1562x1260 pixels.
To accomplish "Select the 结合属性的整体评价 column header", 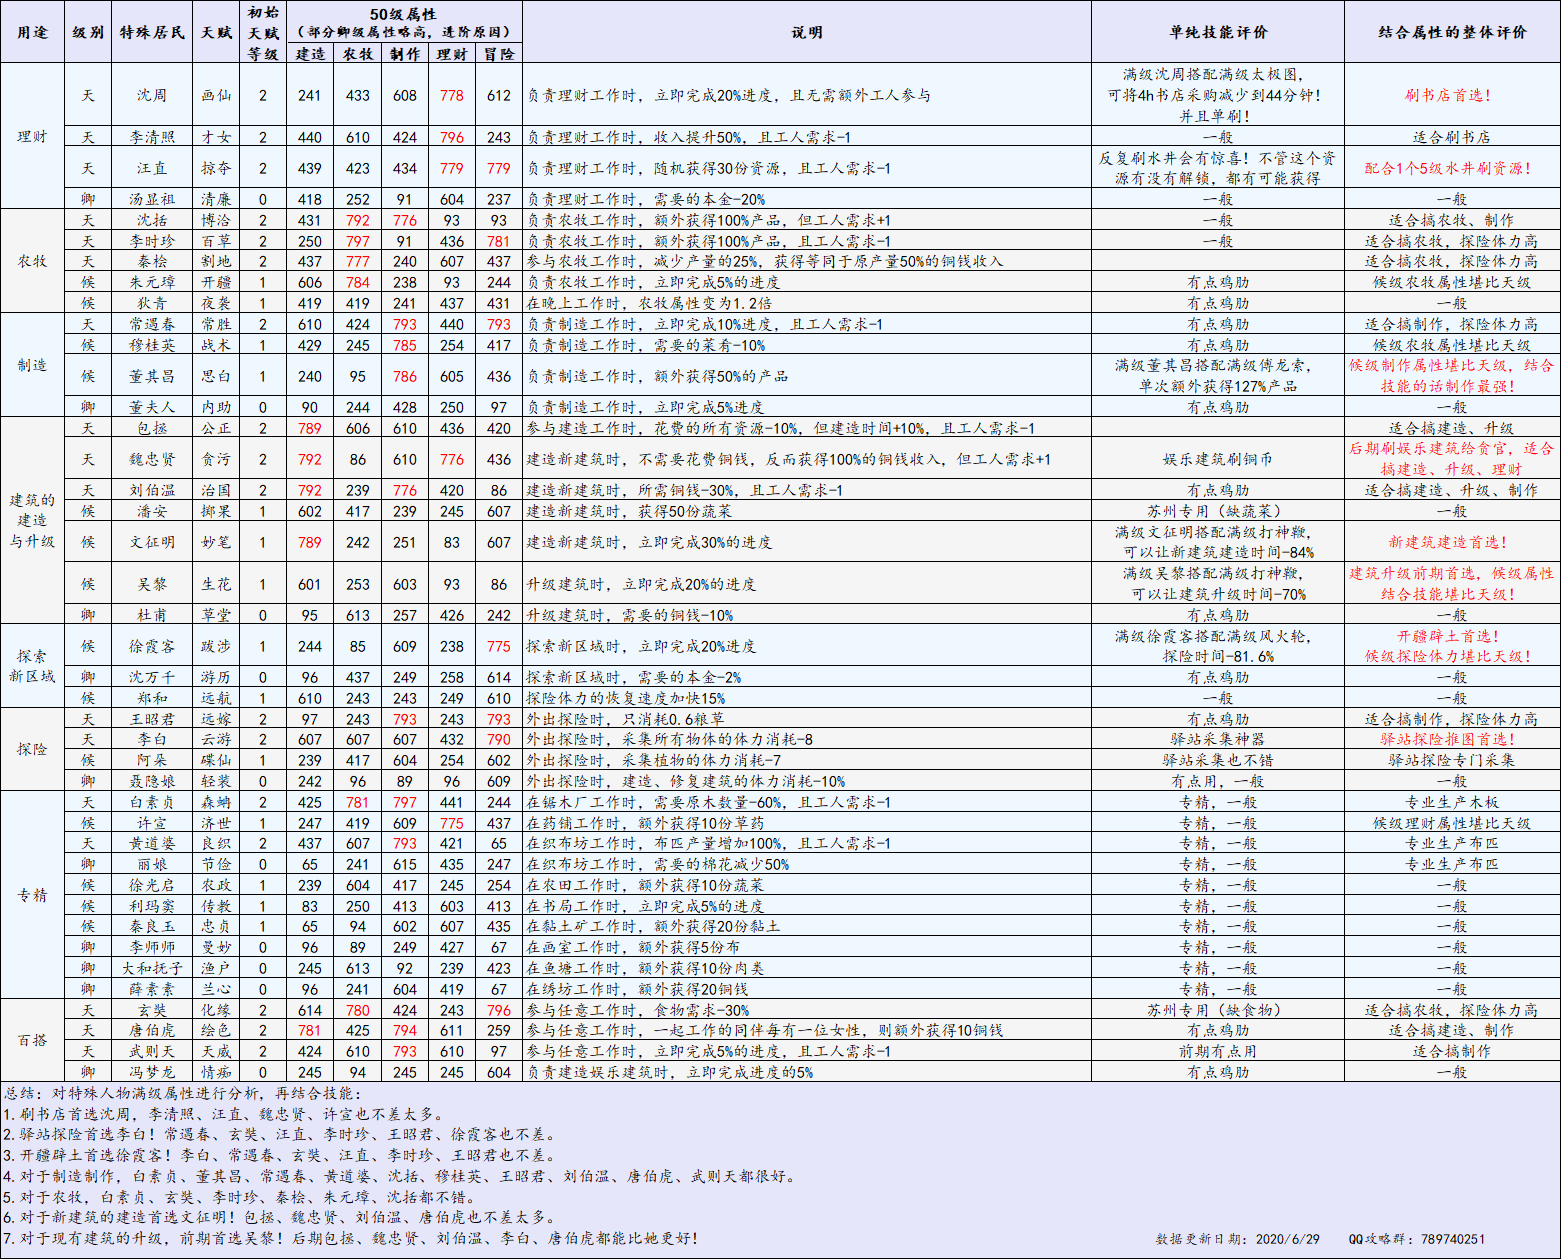I will coord(1452,32).
